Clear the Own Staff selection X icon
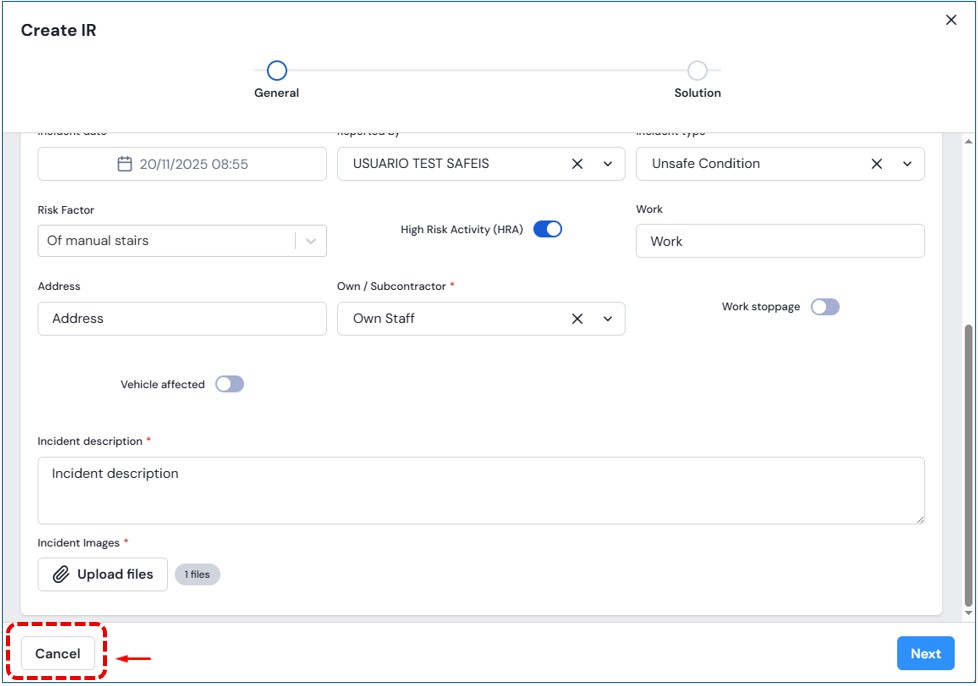The height and width of the screenshot is (686, 978). coord(577,319)
